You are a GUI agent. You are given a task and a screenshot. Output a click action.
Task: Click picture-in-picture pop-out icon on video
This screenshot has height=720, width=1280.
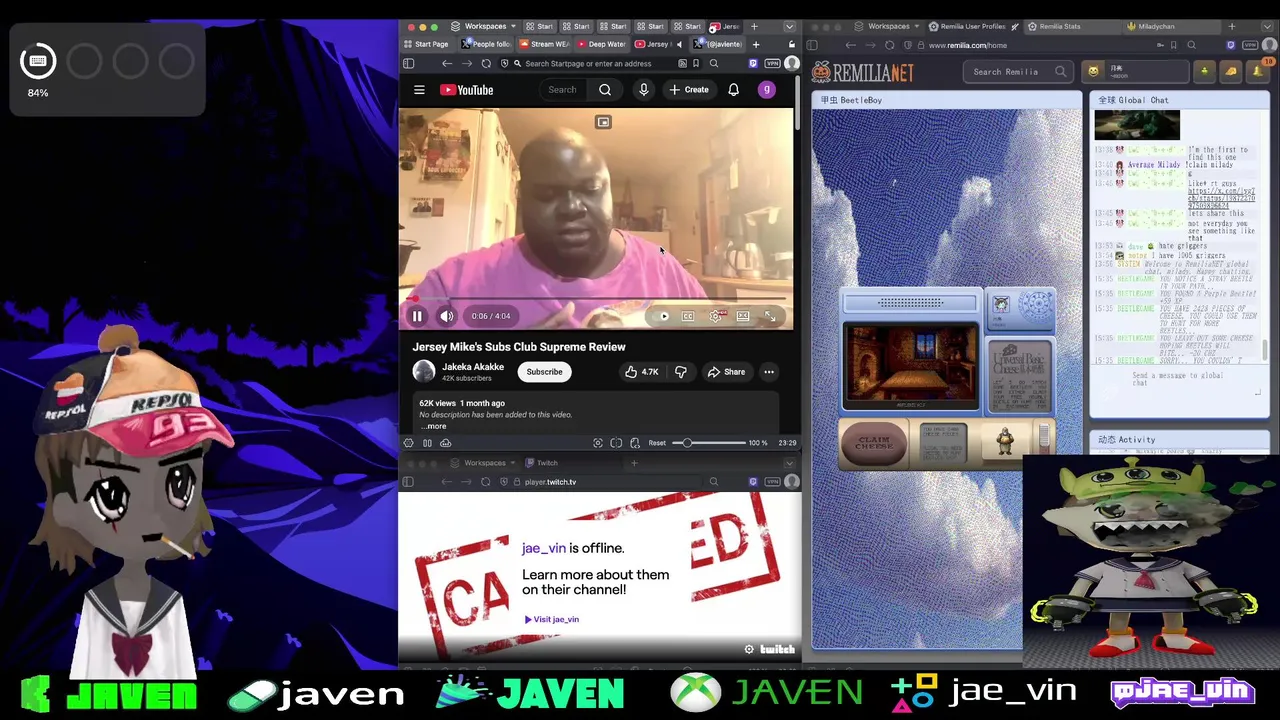603,122
